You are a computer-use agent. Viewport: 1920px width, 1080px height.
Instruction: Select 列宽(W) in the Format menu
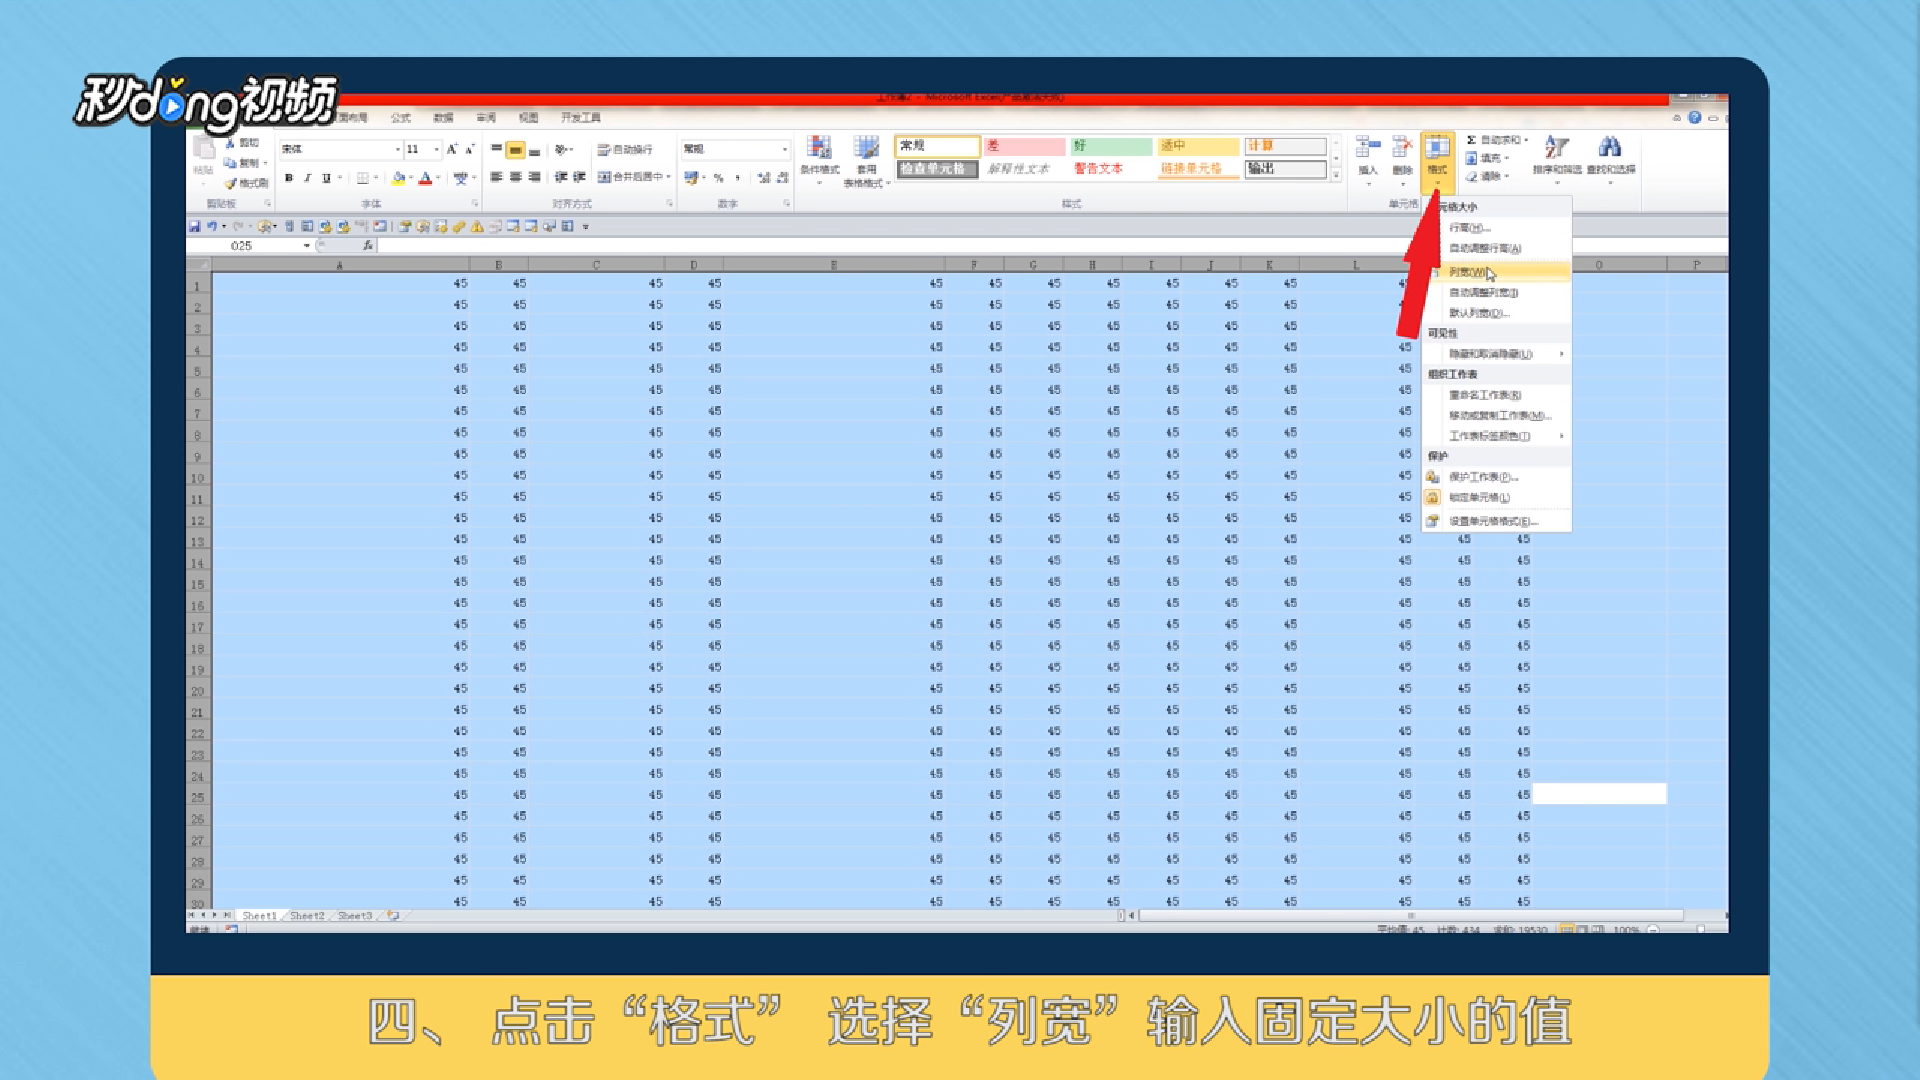pos(1467,272)
